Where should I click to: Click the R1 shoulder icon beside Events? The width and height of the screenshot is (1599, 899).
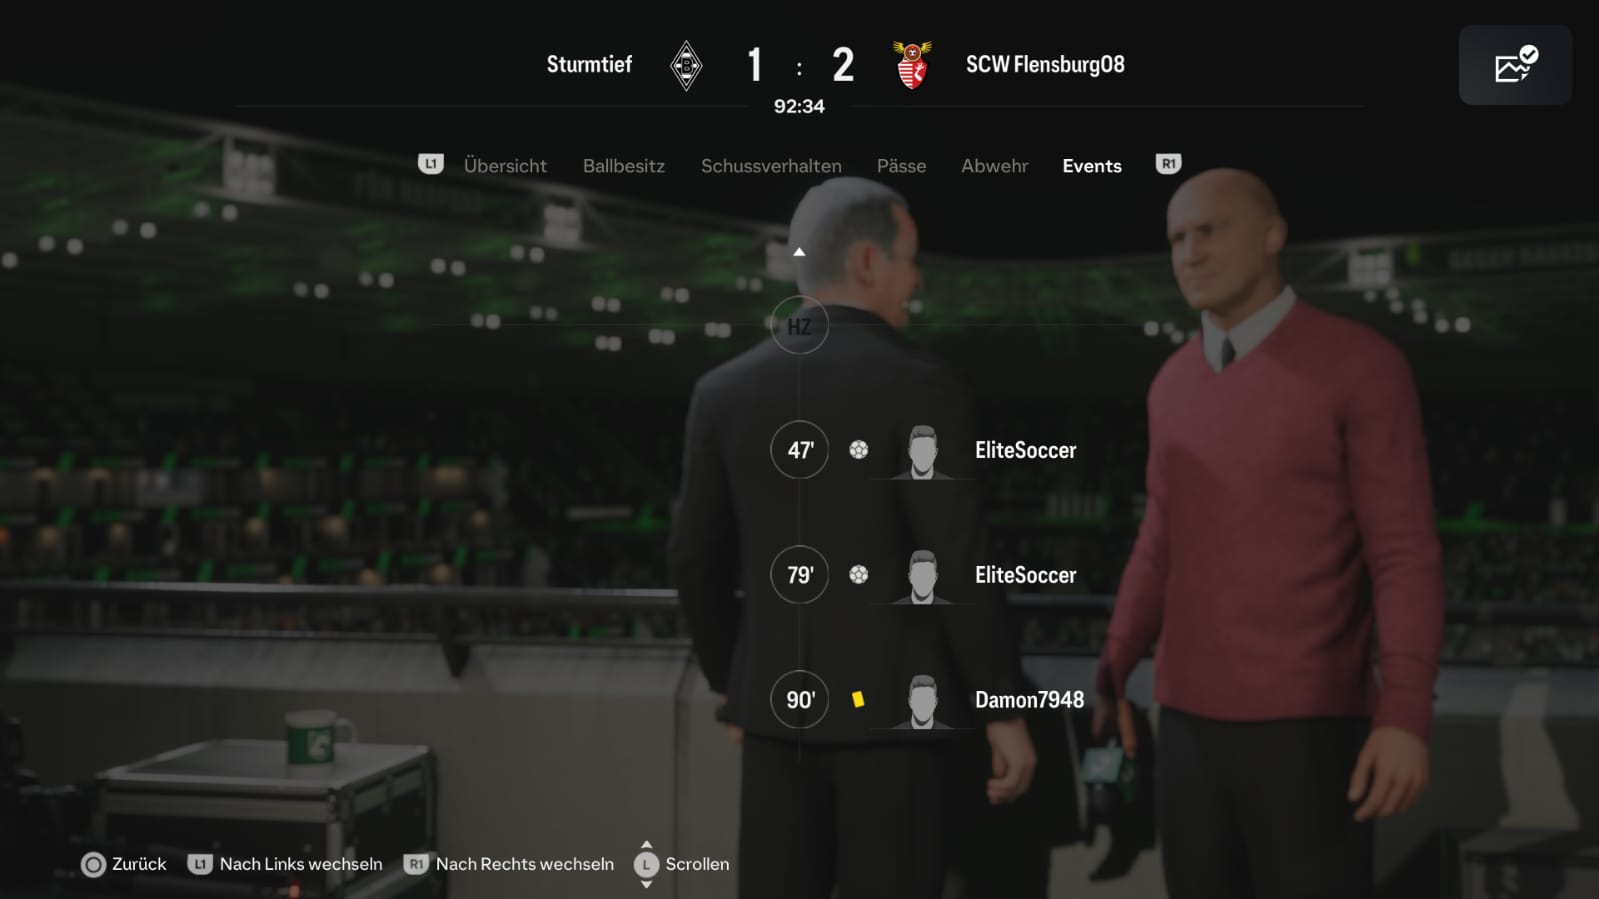click(1168, 164)
